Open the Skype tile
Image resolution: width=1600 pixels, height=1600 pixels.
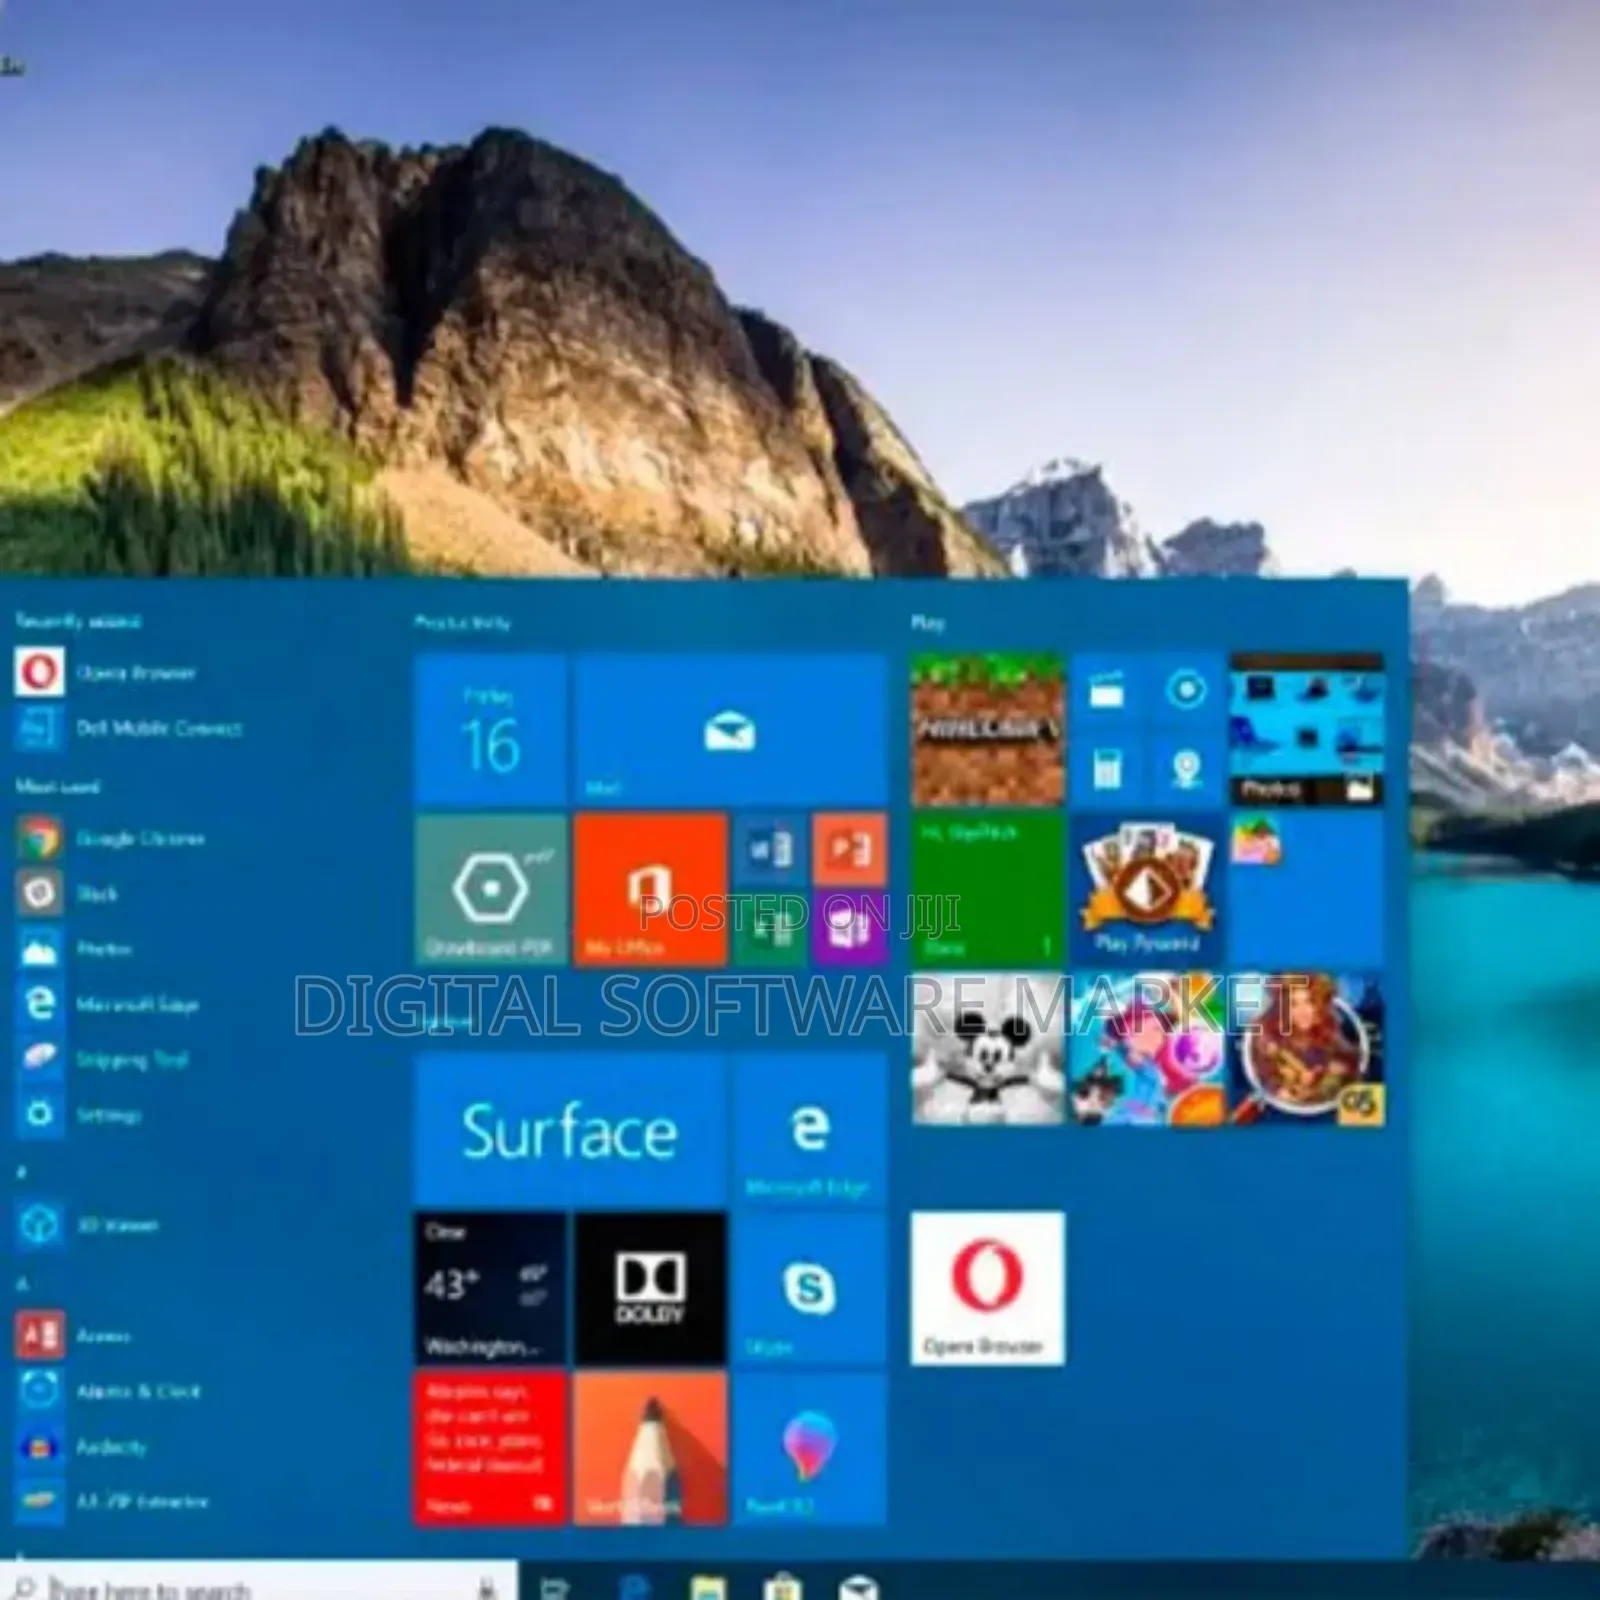[x=810, y=1289]
